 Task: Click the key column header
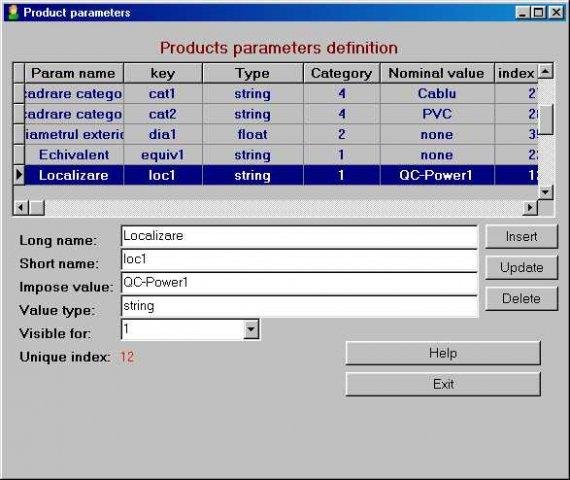pos(162,73)
